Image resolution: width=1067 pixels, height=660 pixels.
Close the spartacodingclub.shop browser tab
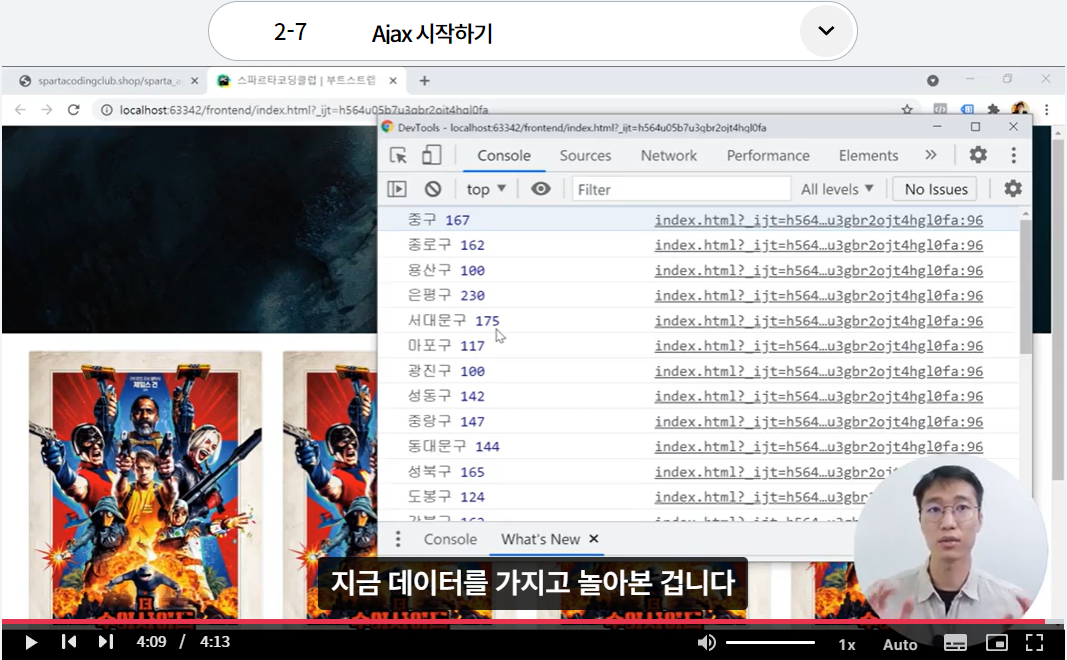click(x=195, y=81)
